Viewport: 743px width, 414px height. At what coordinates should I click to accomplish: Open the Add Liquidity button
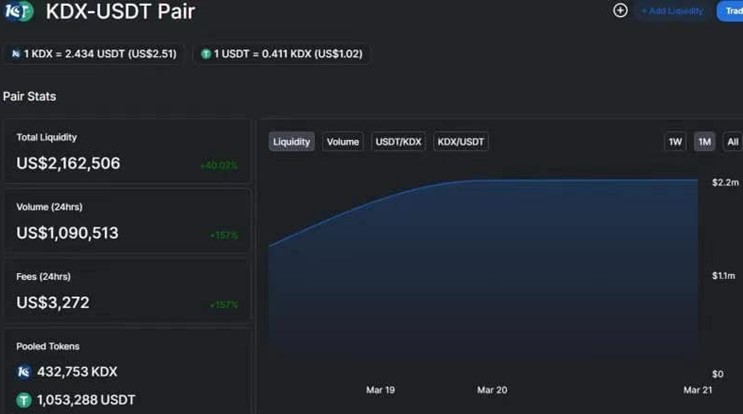(x=672, y=11)
